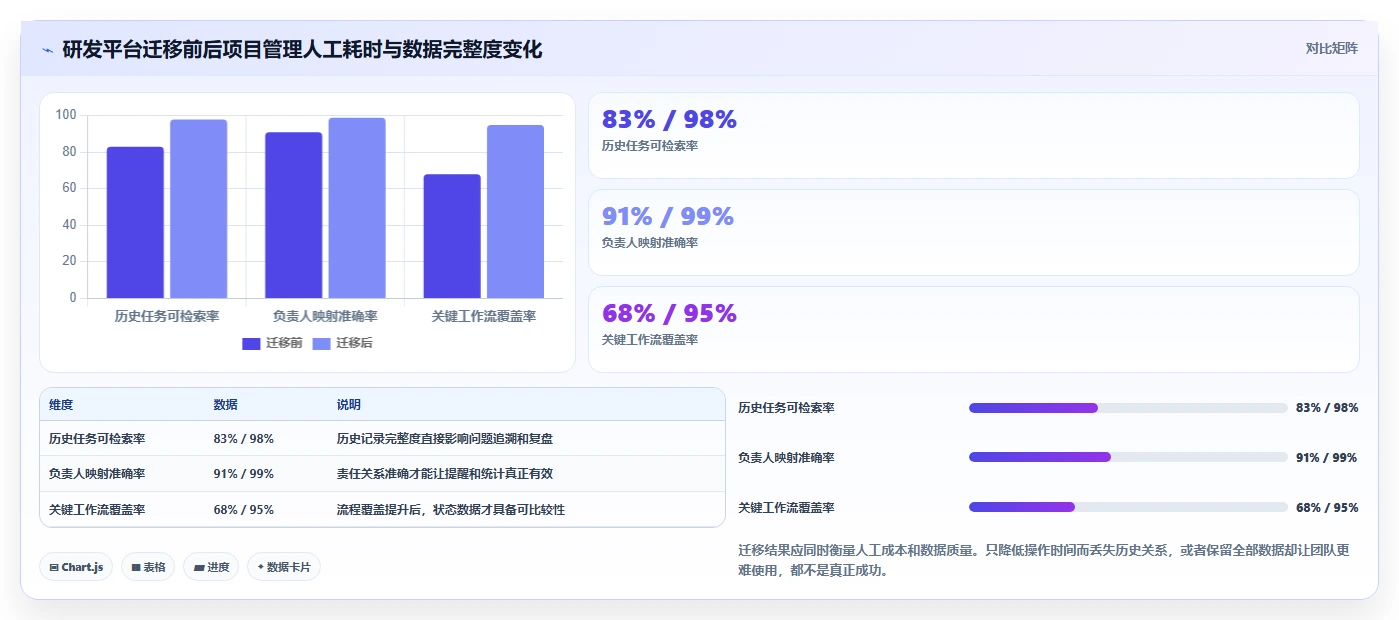Image resolution: width=1399 pixels, height=620 pixels.
Task: Click the chart x-axis label 负责人映射准确率
Action: click(x=325, y=316)
